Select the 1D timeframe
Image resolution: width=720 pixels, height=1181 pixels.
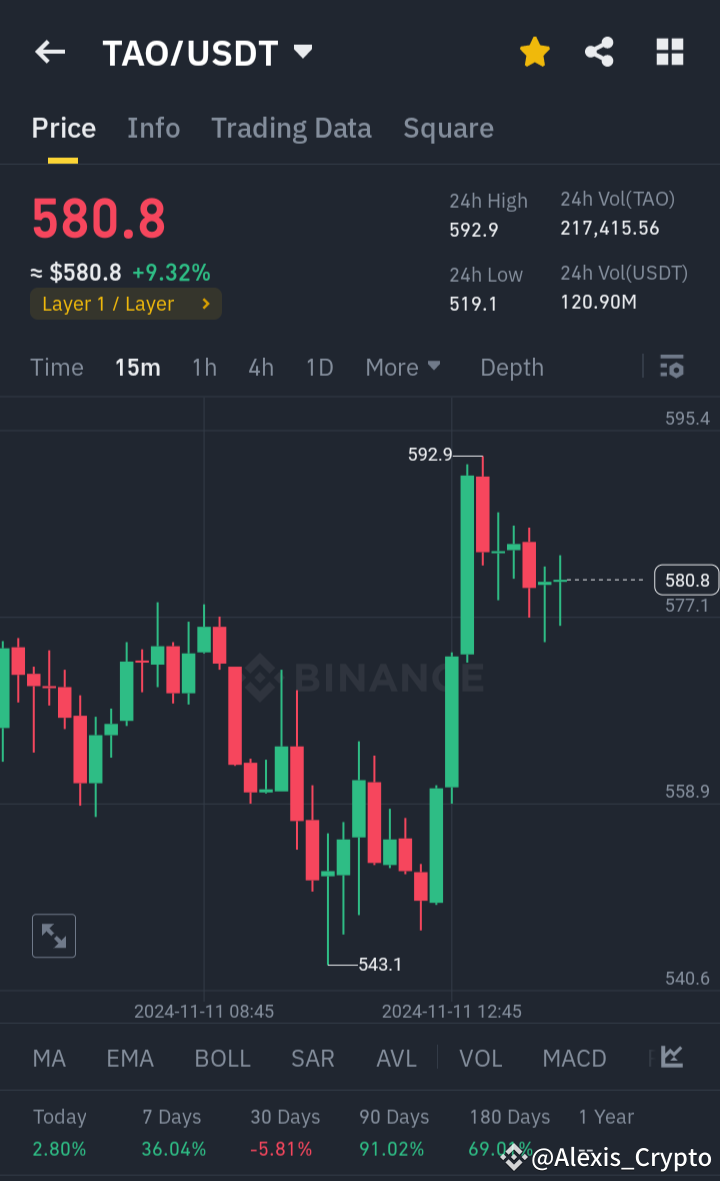319,367
